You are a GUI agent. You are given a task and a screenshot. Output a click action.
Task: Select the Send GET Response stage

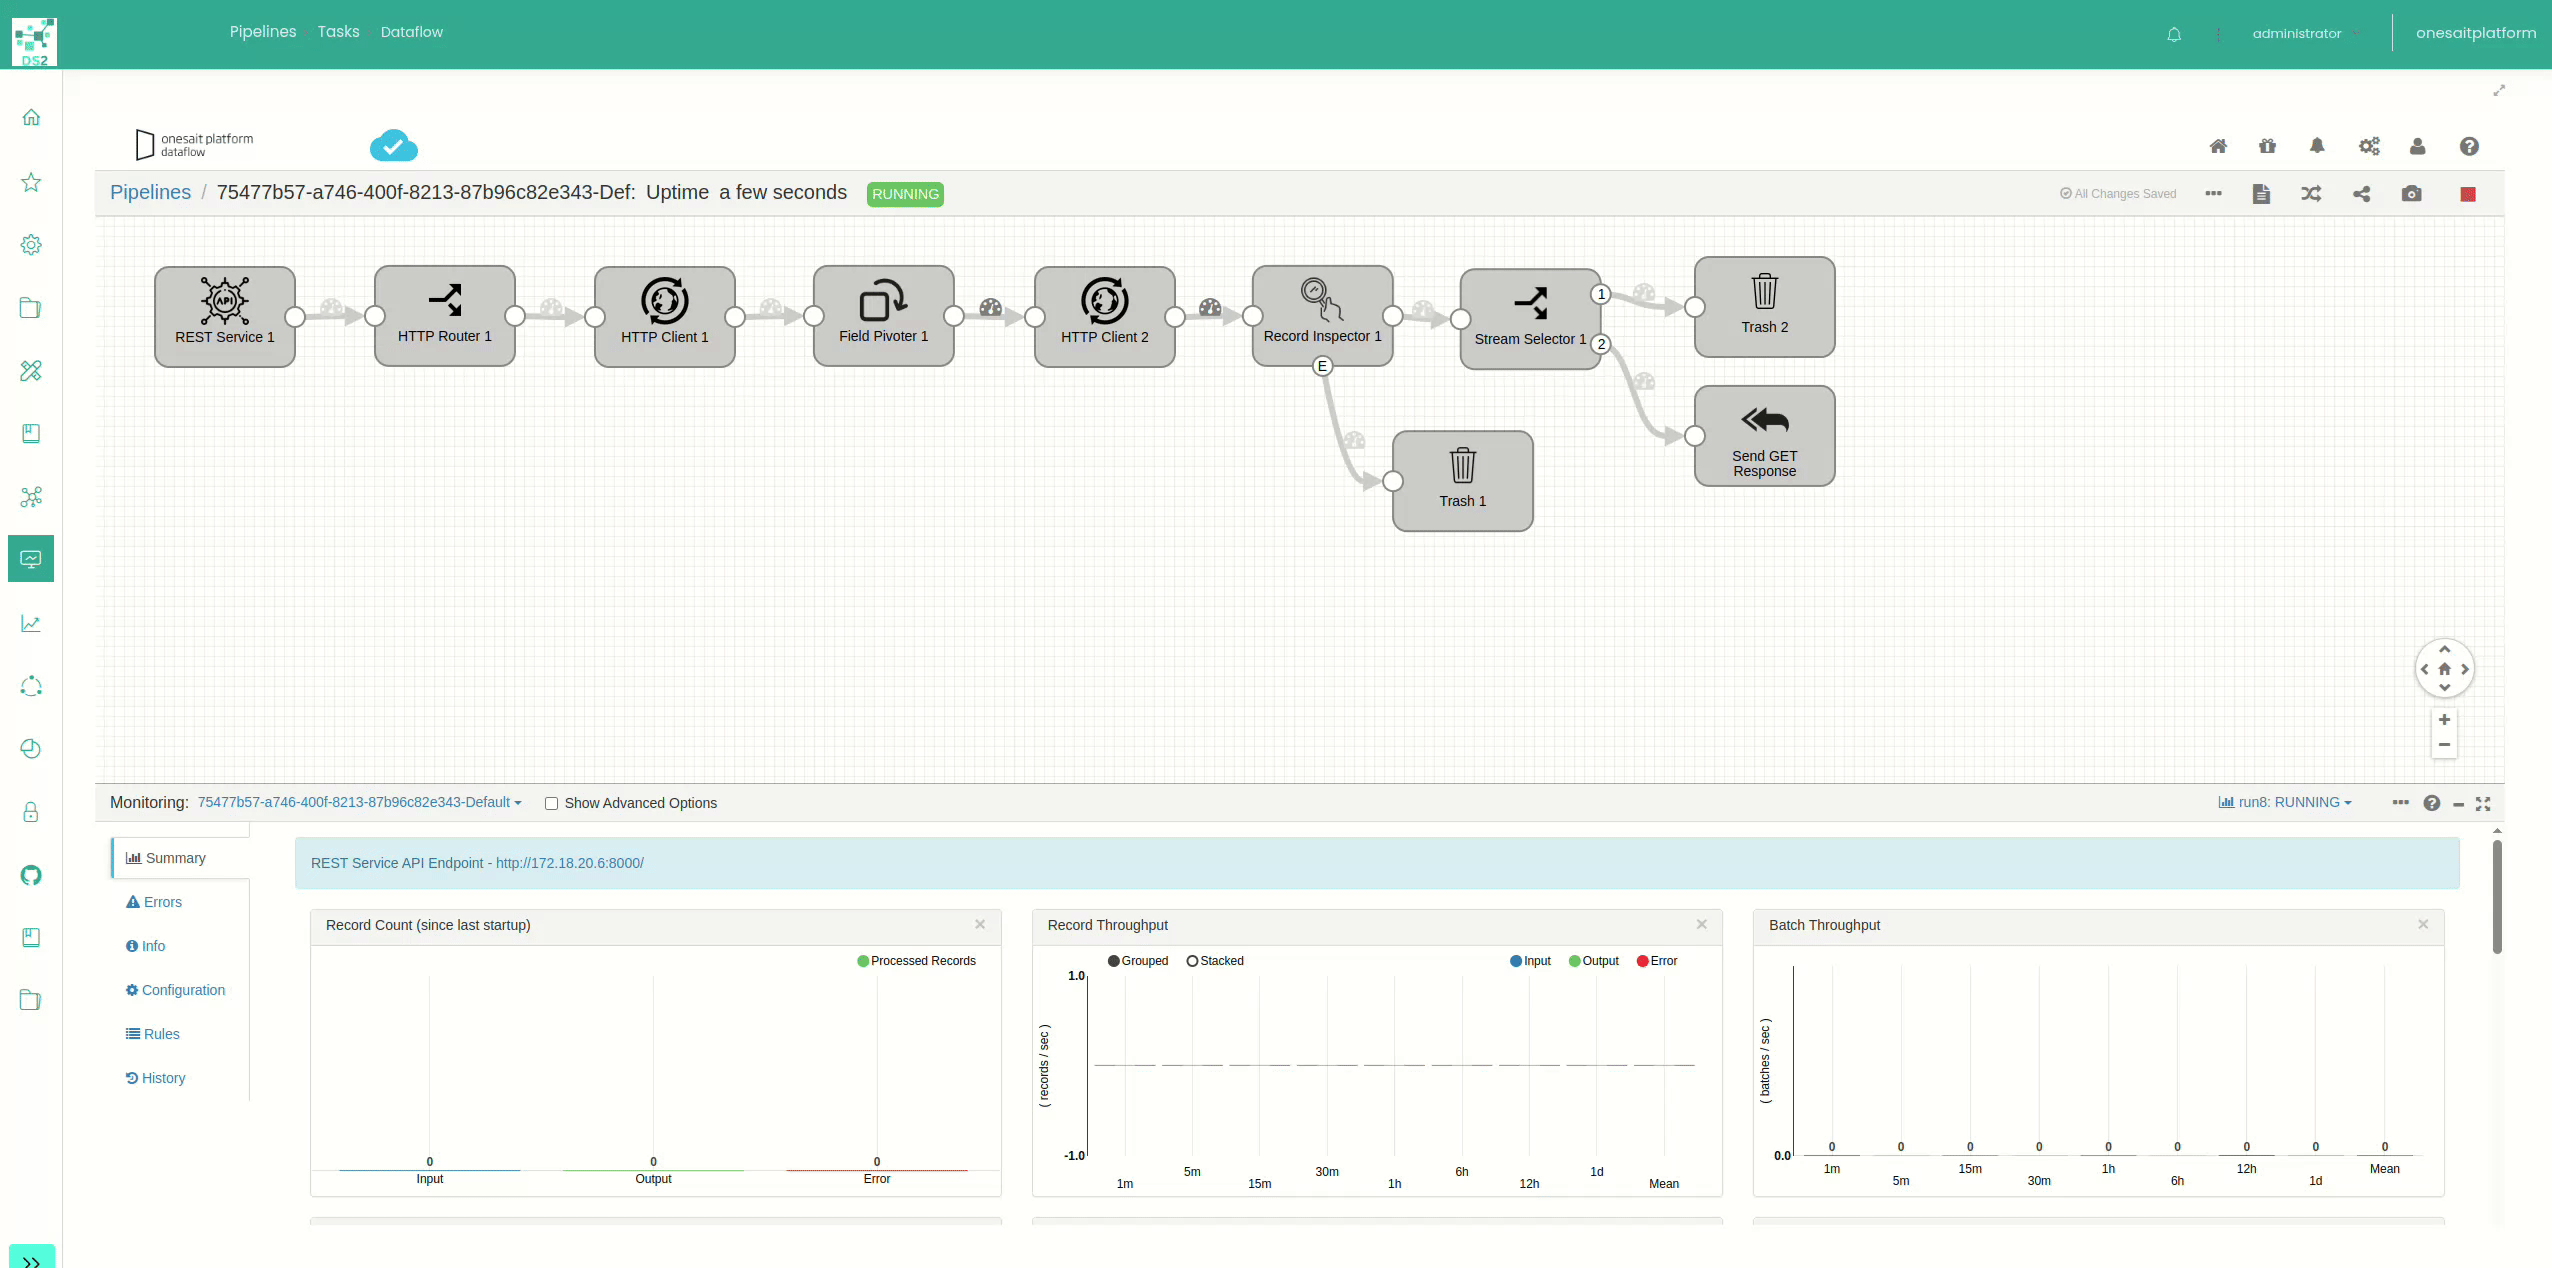1764,436
